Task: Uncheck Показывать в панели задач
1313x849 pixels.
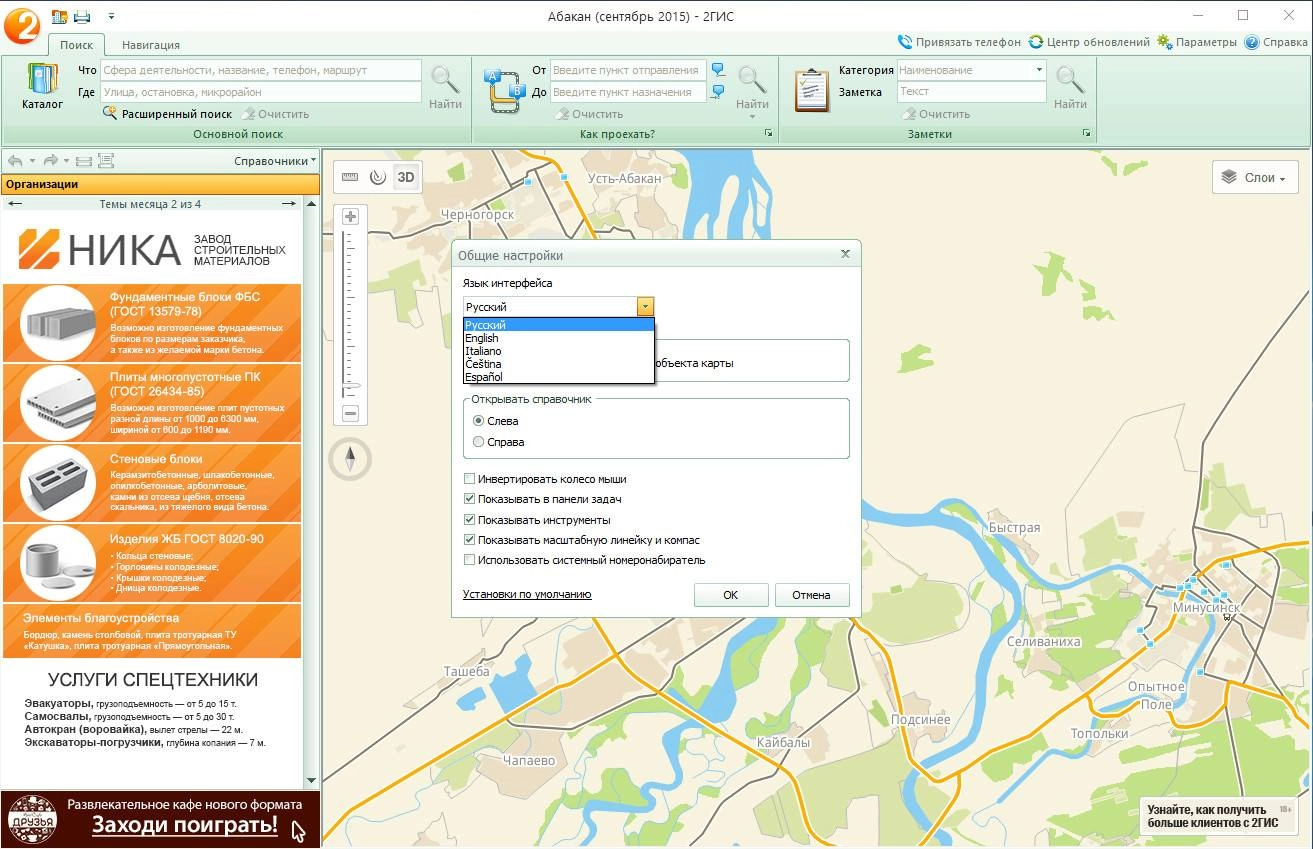Action: (470, 499)
